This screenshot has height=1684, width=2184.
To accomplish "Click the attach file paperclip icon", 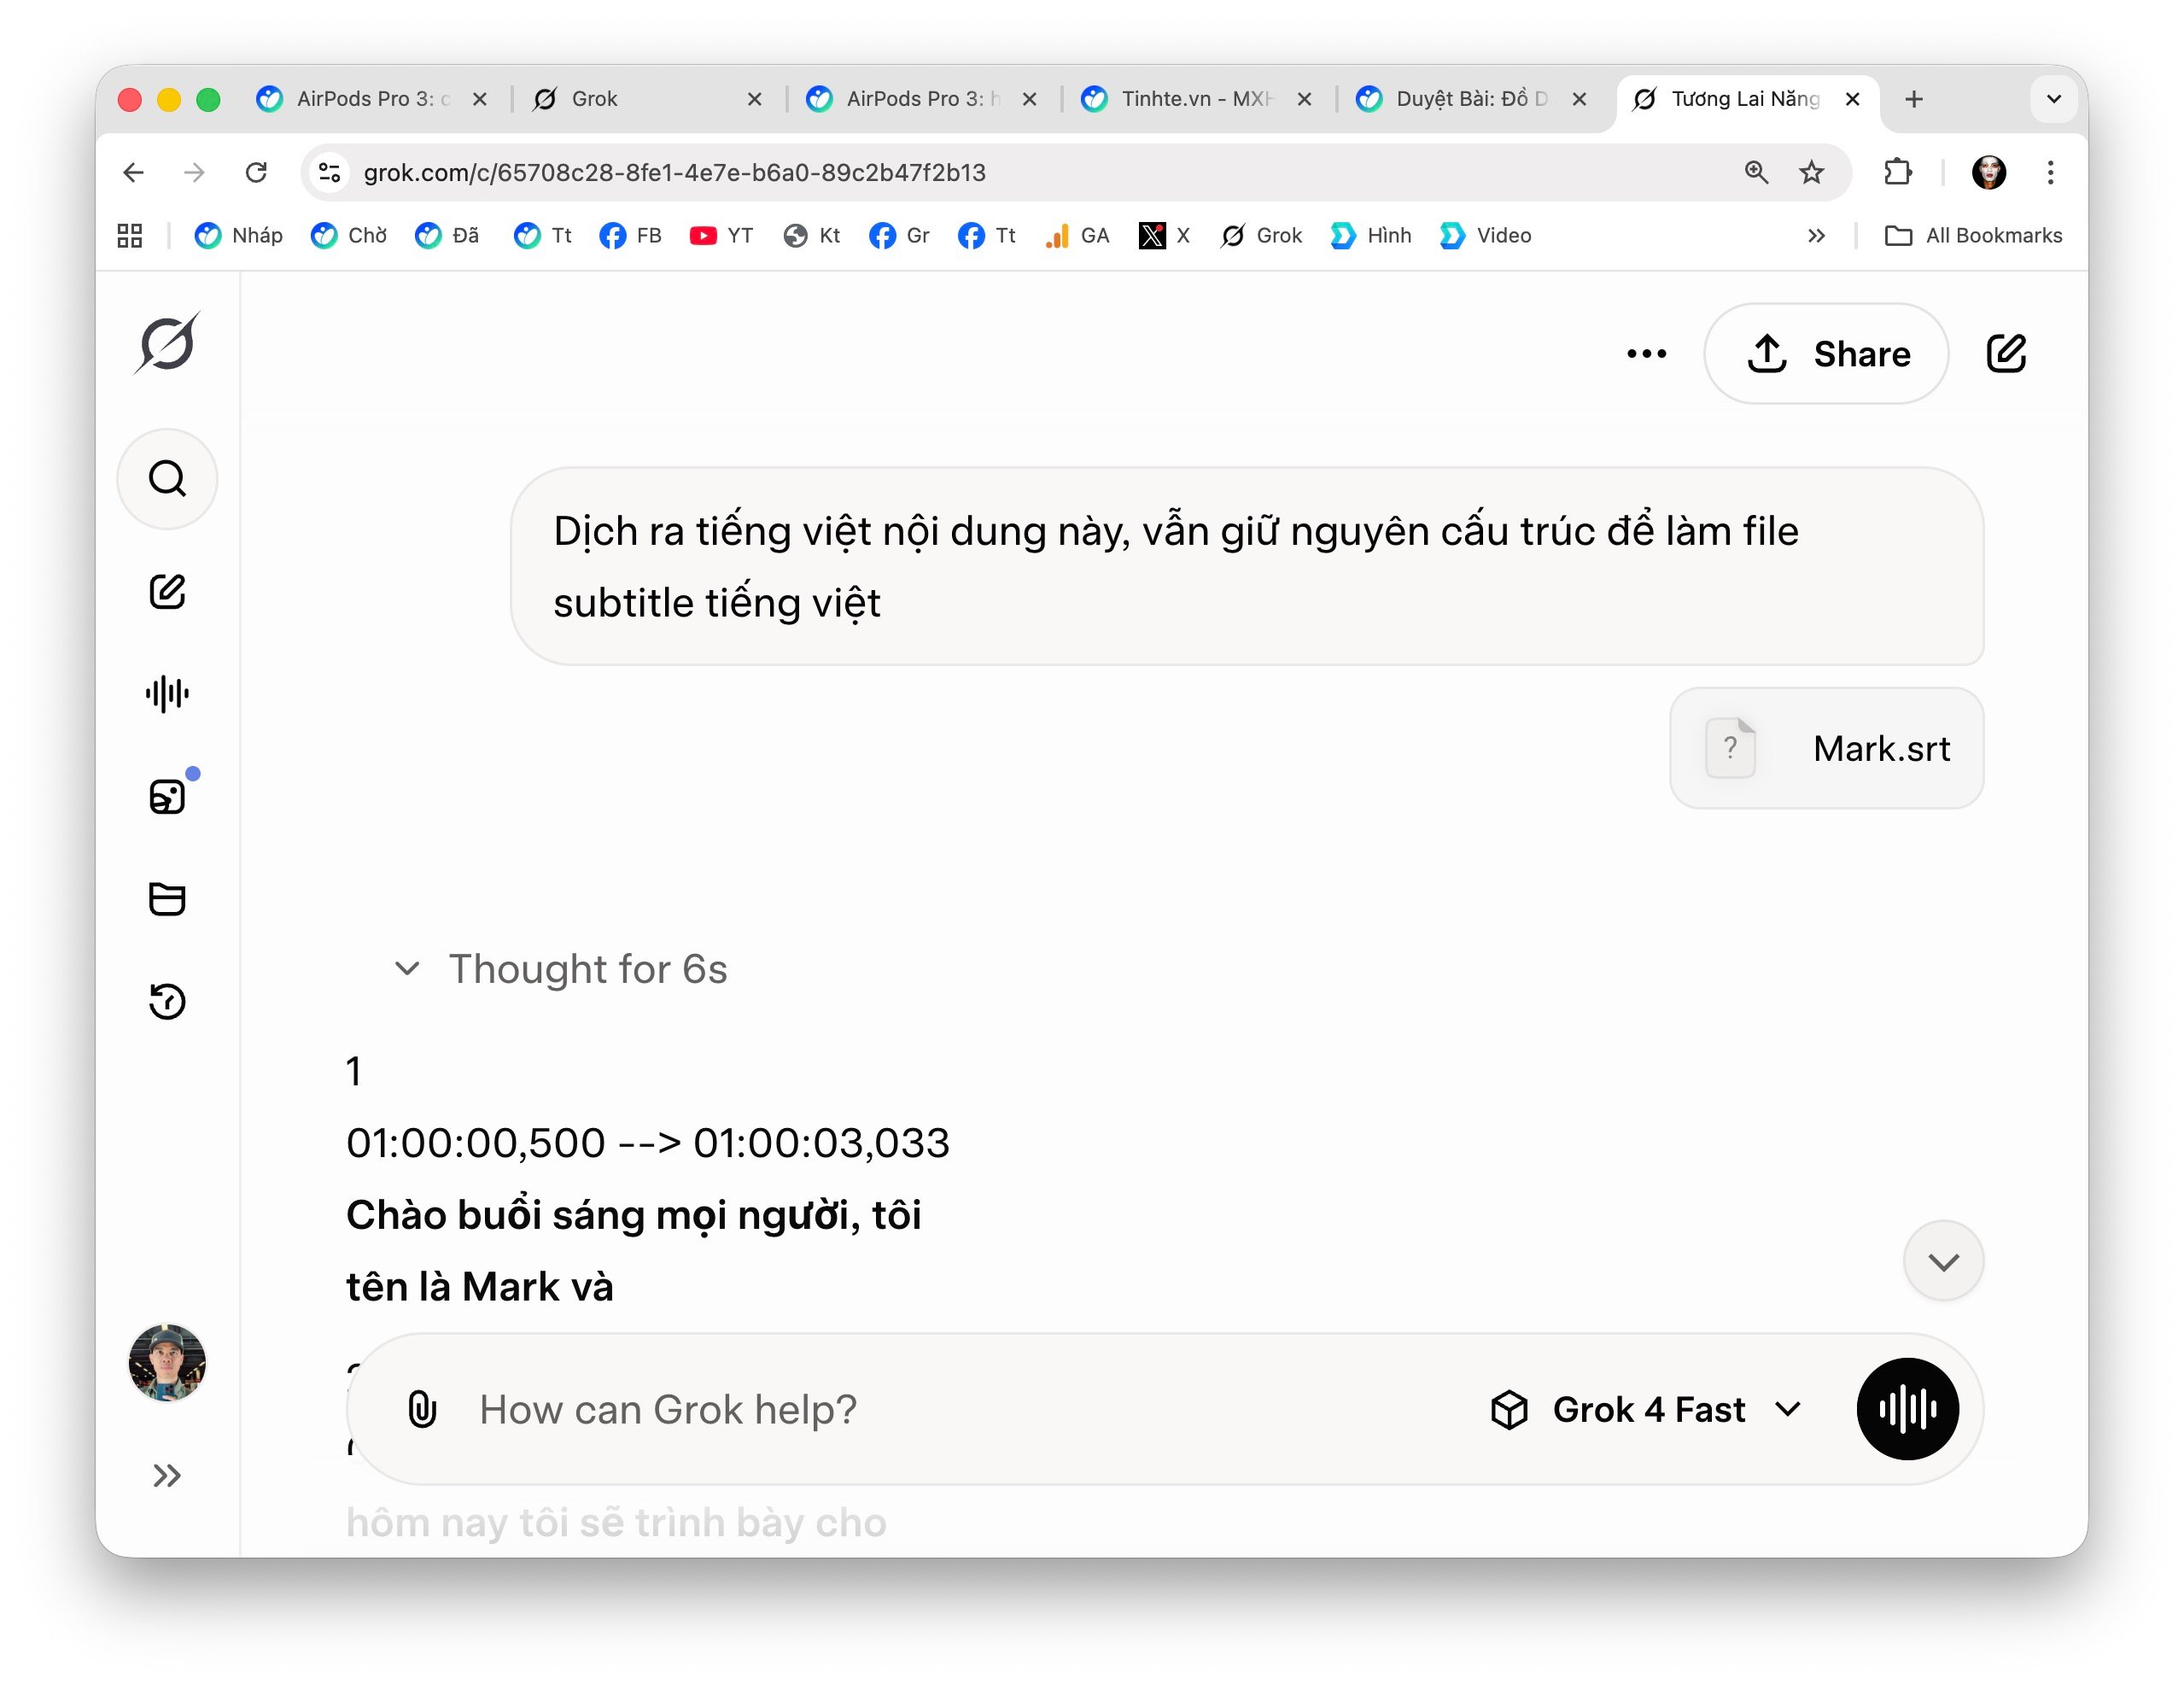I will click(x=422, y=1409).
